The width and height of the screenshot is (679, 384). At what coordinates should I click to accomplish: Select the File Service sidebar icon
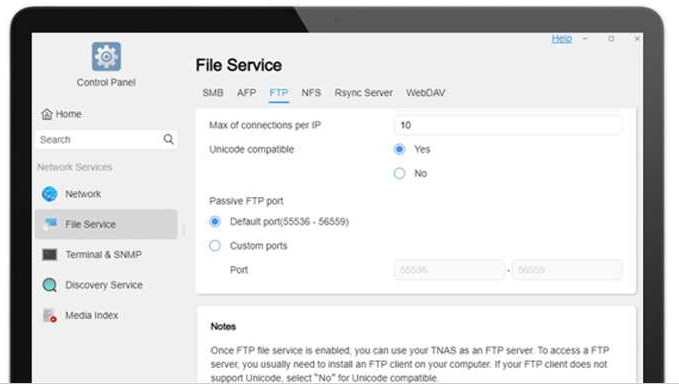pyautogui.click(x=50, y=224)
